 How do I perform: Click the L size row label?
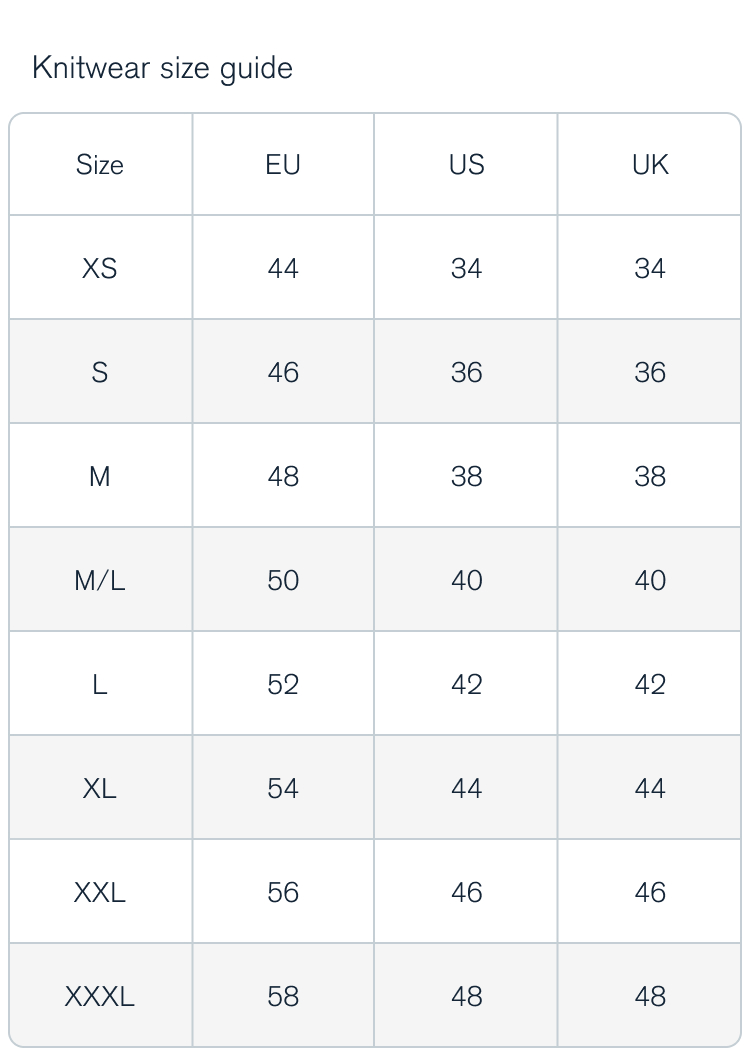100,685
